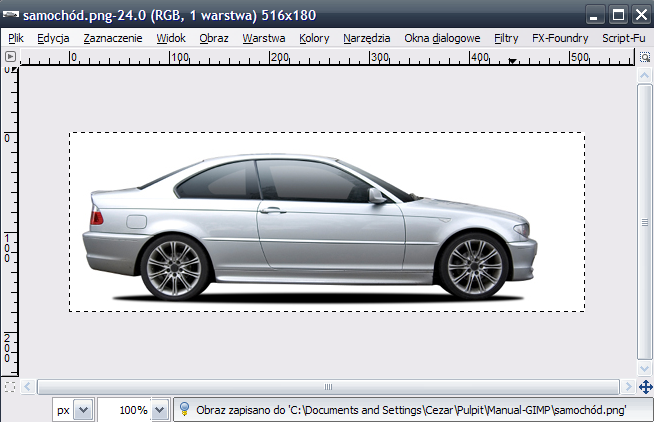The height and width of the screenshot is (422, 654).
Task: Click the horizontal scrollbar right arrow
Action: pyautogui.click(x=627, y=386)
